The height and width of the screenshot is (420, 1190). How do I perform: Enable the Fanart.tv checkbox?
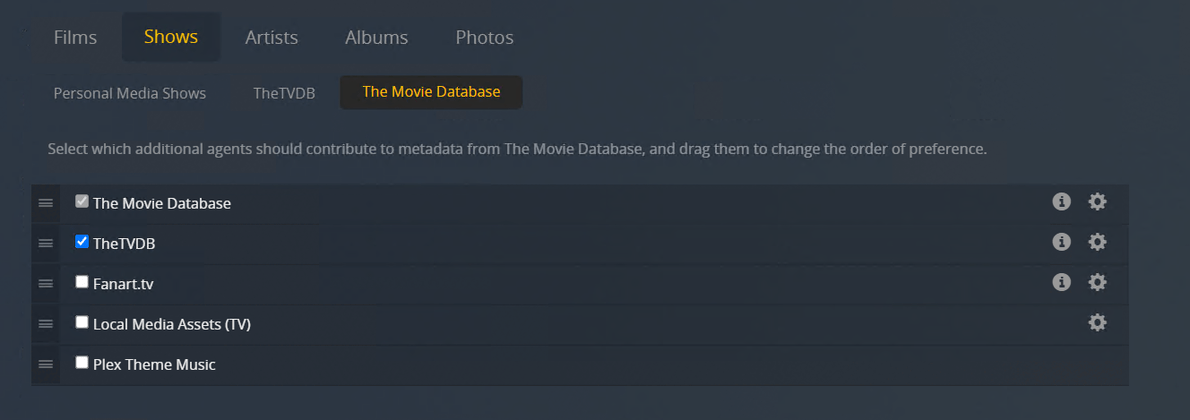point(82,282)
